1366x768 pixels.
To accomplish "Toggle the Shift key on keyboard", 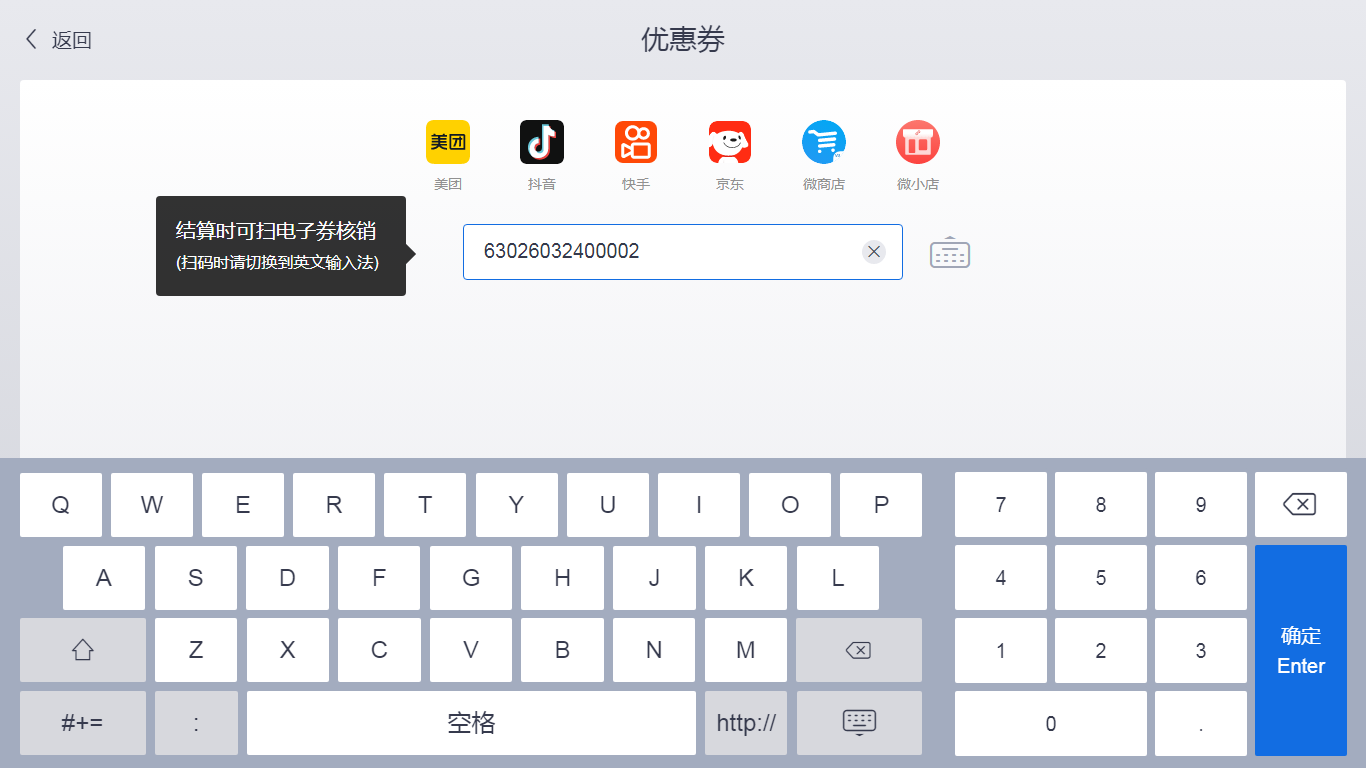I will tap(83, 650).
